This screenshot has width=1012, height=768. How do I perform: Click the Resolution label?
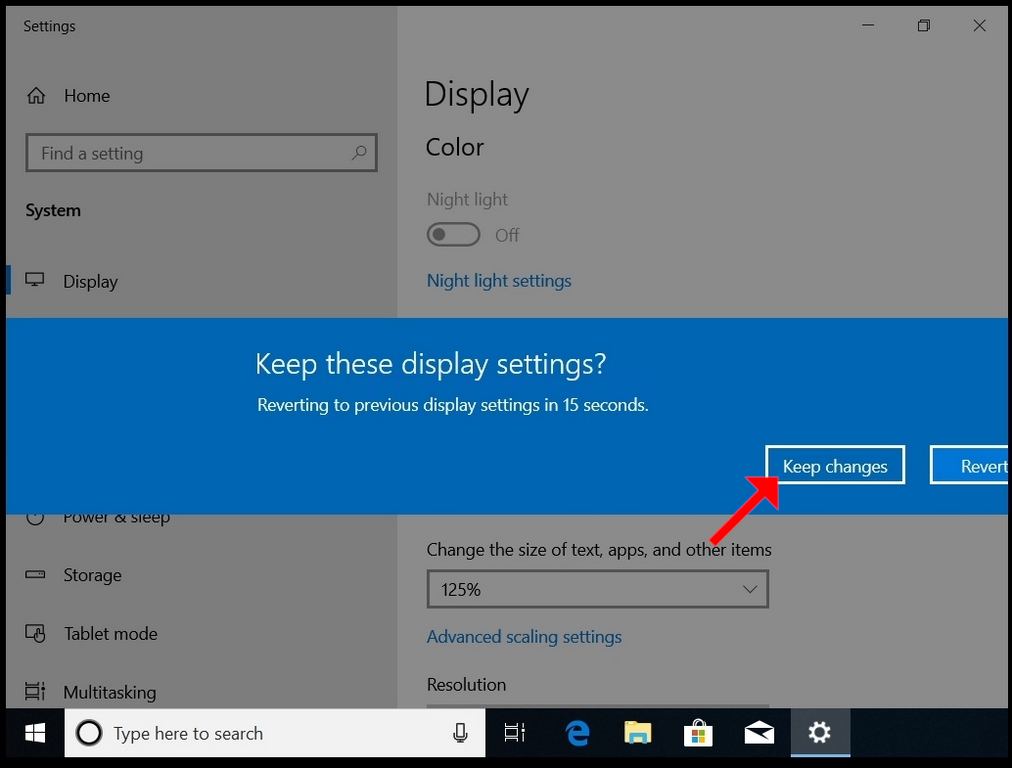pos(466,685)
